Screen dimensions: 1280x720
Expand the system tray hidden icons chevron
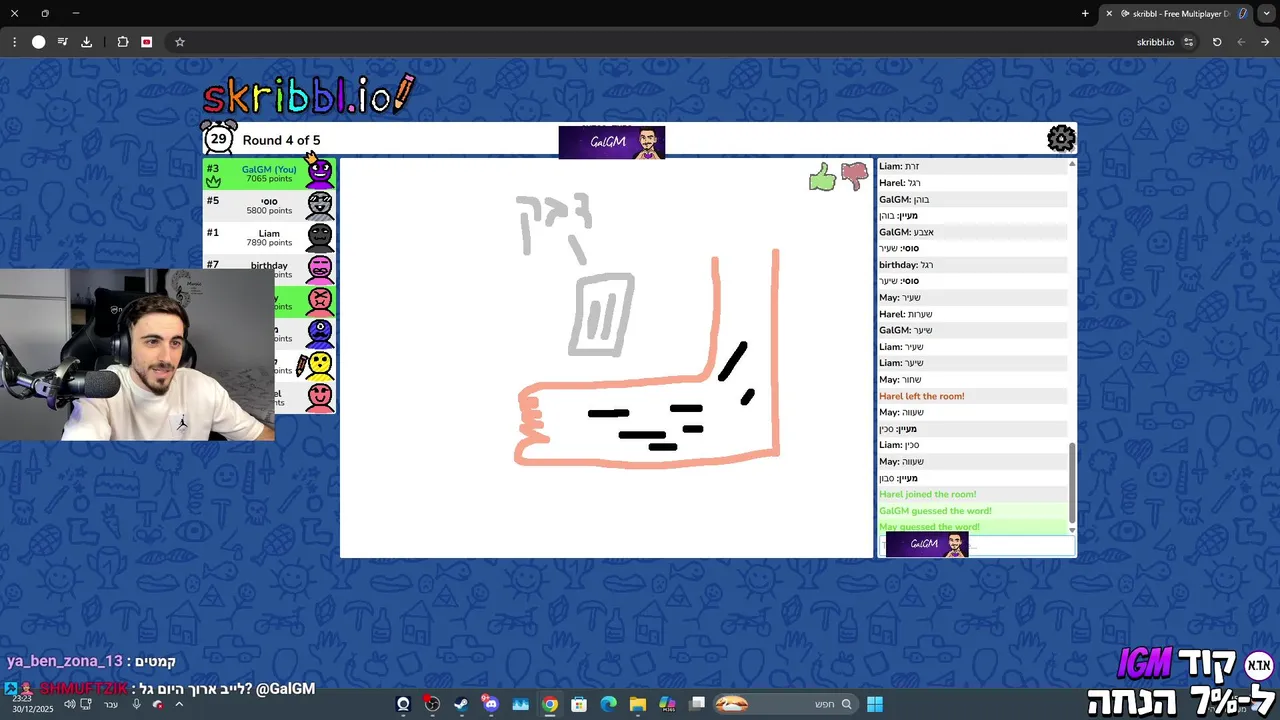(179, 704)
